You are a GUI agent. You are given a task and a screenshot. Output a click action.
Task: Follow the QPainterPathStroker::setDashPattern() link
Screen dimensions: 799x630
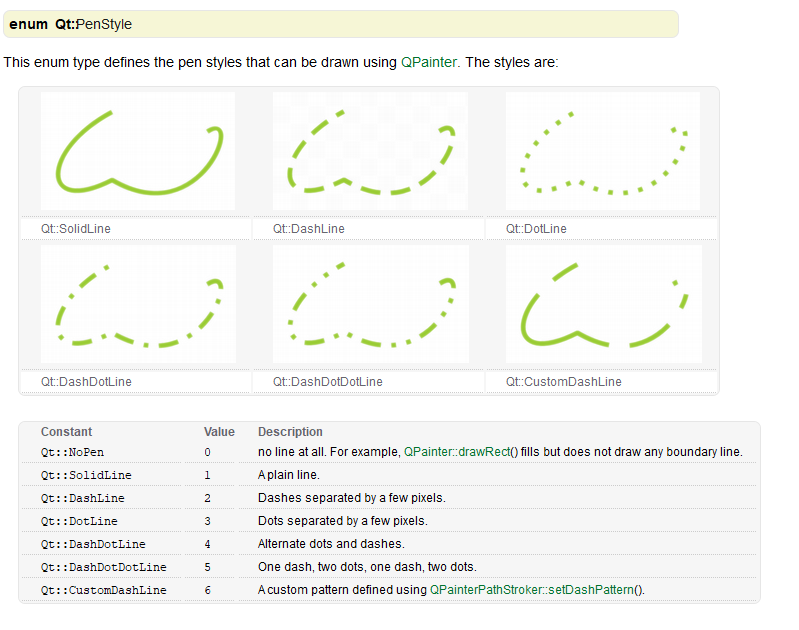pyautogui.click(x=536, y=590)
